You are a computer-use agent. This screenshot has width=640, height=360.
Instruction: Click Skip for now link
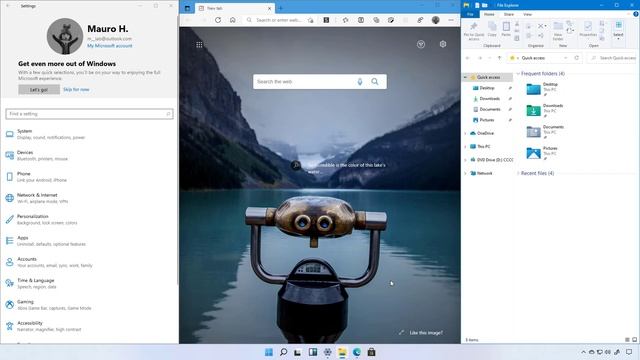[x=76, y=89]
